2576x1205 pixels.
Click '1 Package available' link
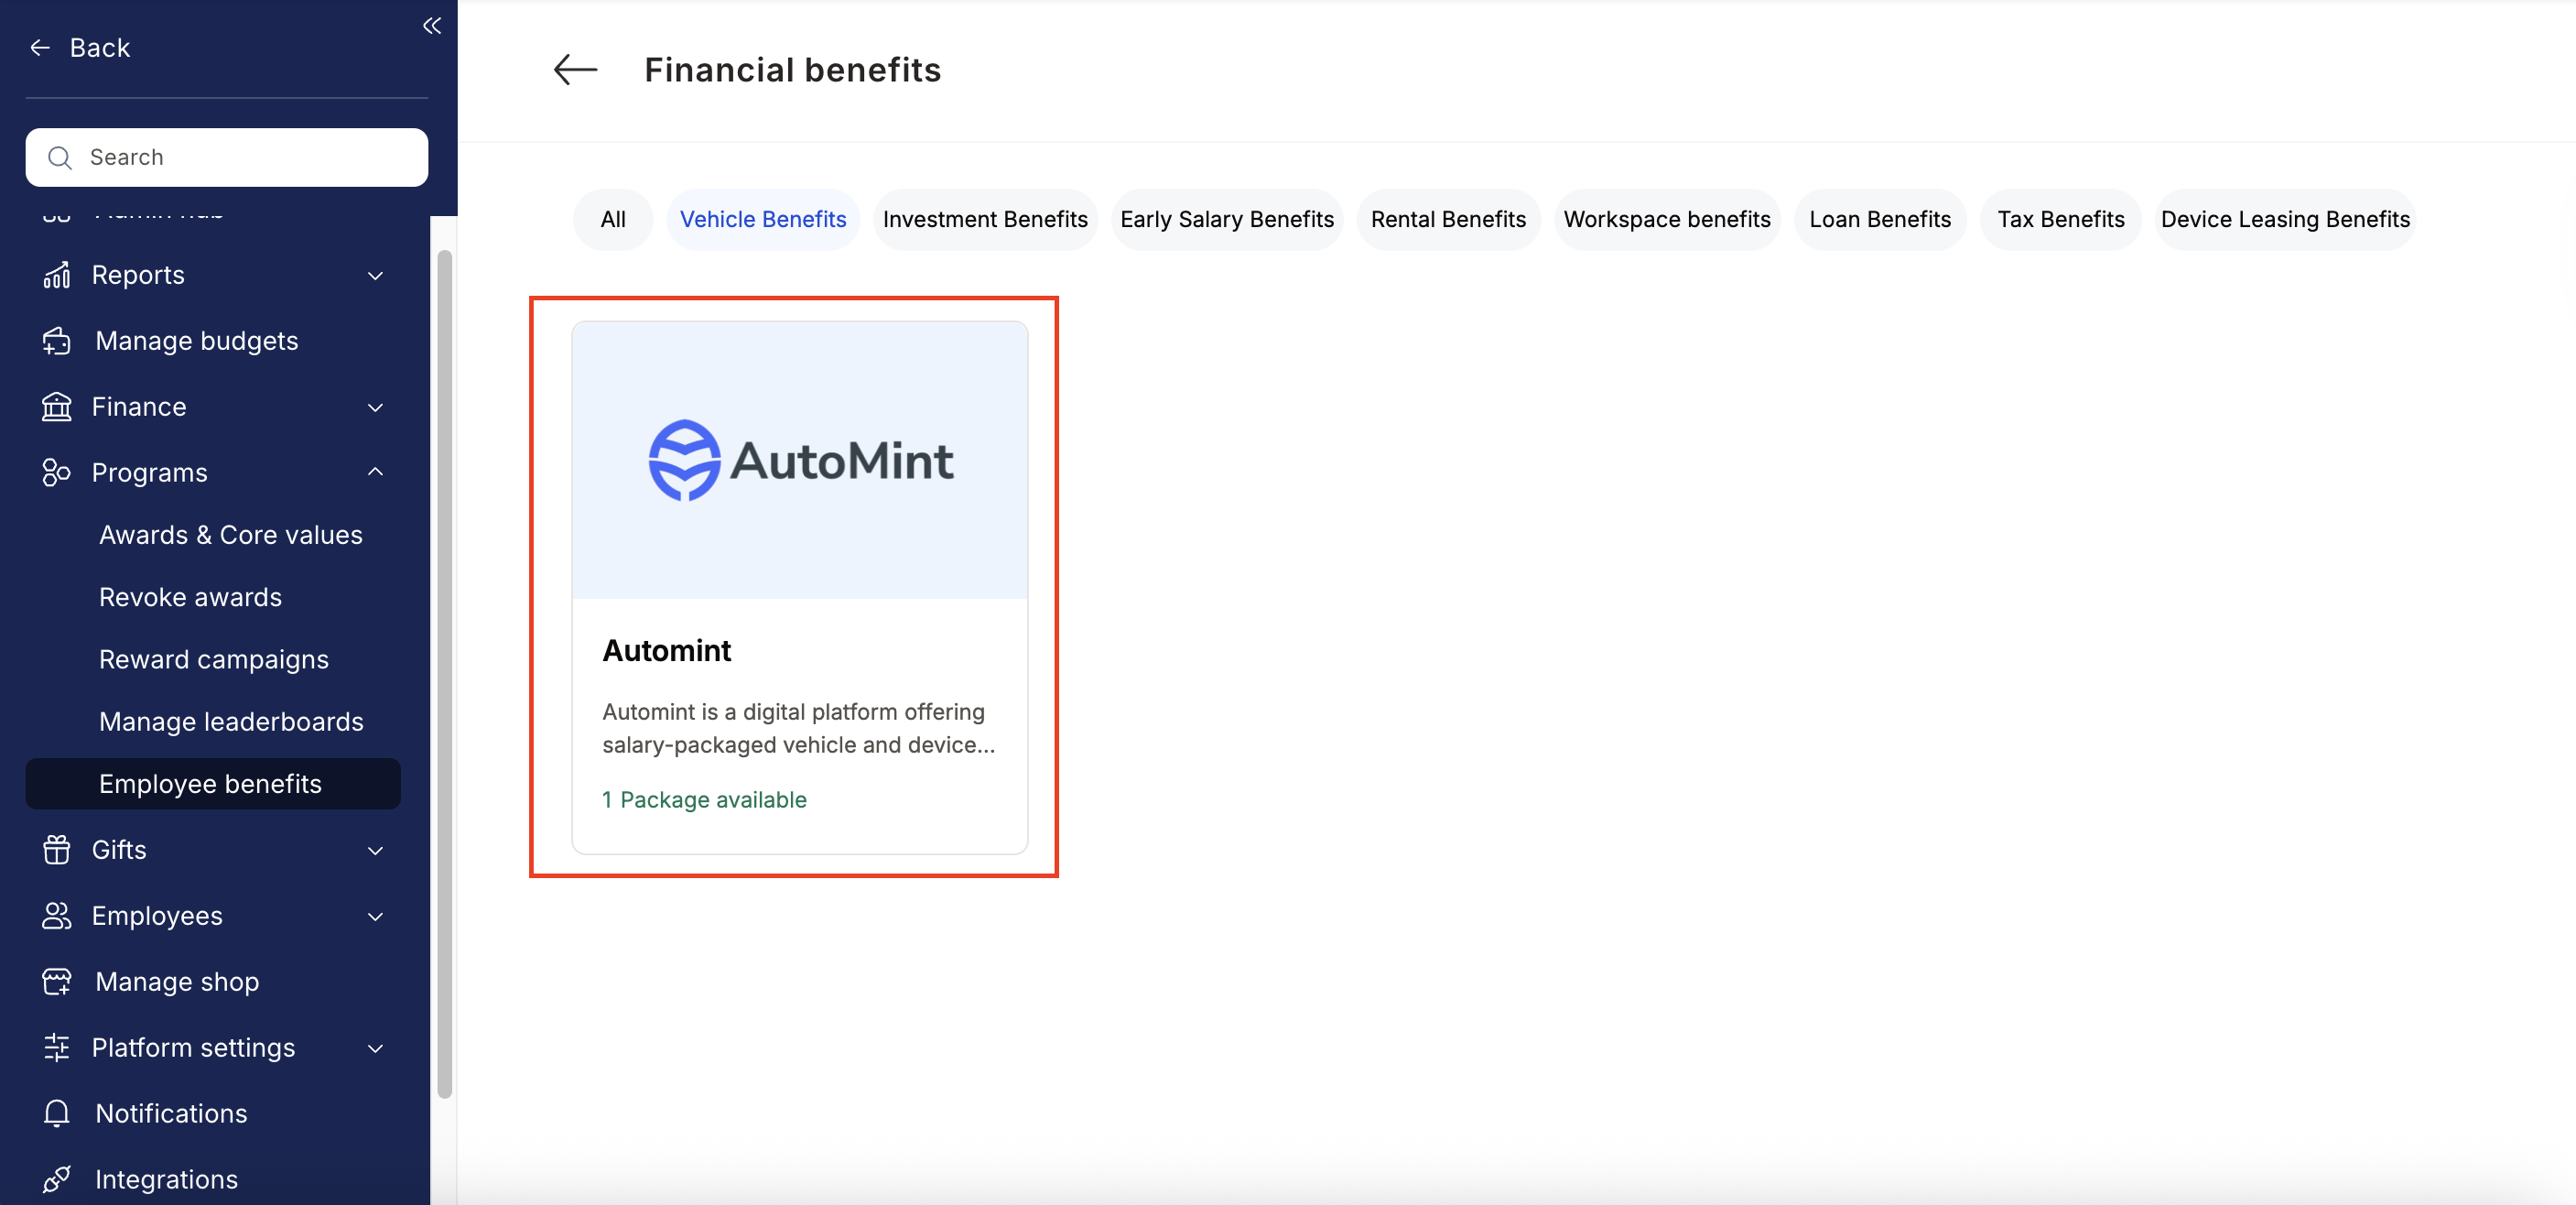click(x=704, y=800)
